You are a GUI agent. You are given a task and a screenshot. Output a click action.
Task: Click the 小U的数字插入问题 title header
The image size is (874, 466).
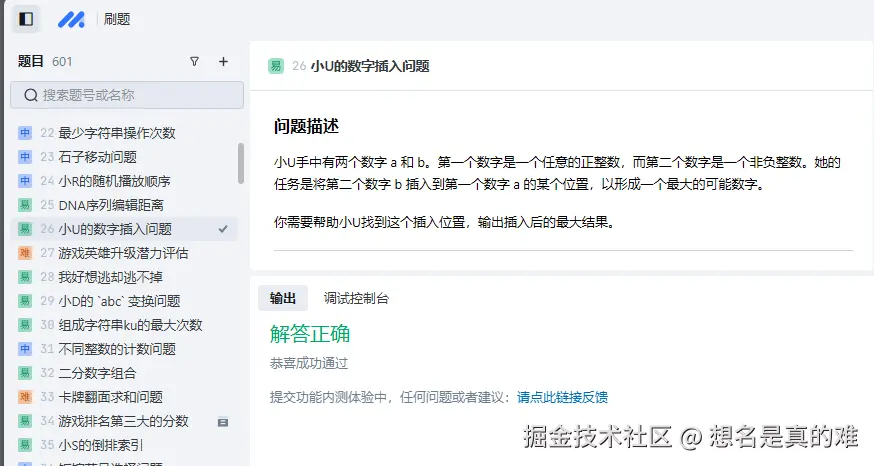(370, 66)
